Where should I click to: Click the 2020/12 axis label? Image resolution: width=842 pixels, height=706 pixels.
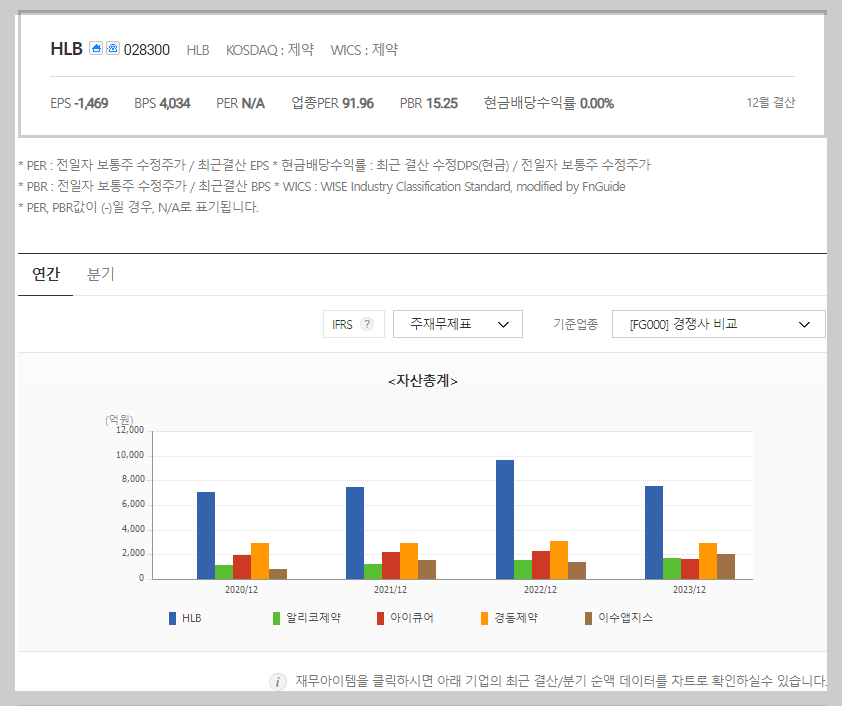pyautogui.click(x=241, y=589)
